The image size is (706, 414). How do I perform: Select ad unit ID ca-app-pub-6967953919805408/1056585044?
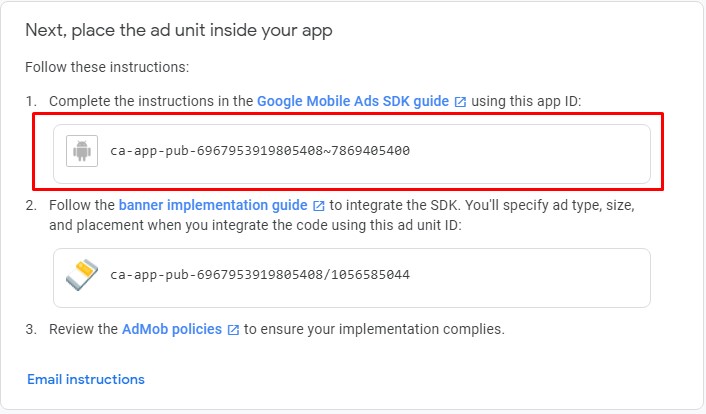click(260, 274)
